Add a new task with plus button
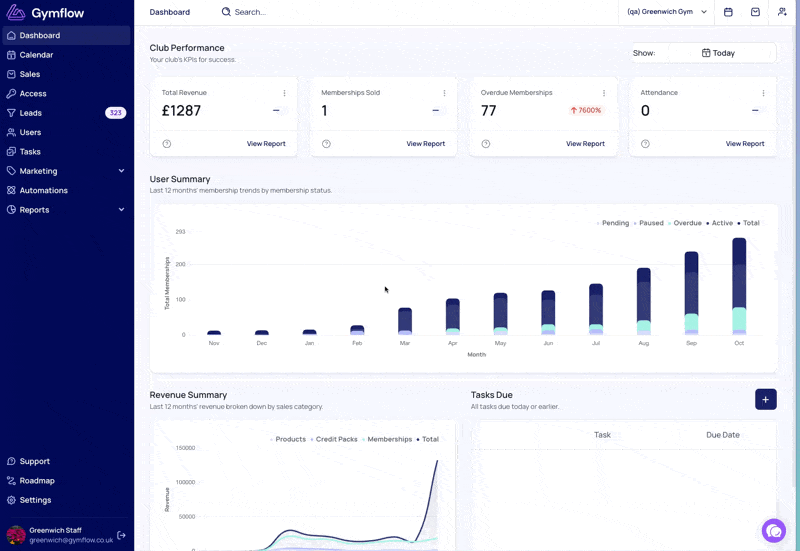The image size is (800, 551). pos(765,399)
